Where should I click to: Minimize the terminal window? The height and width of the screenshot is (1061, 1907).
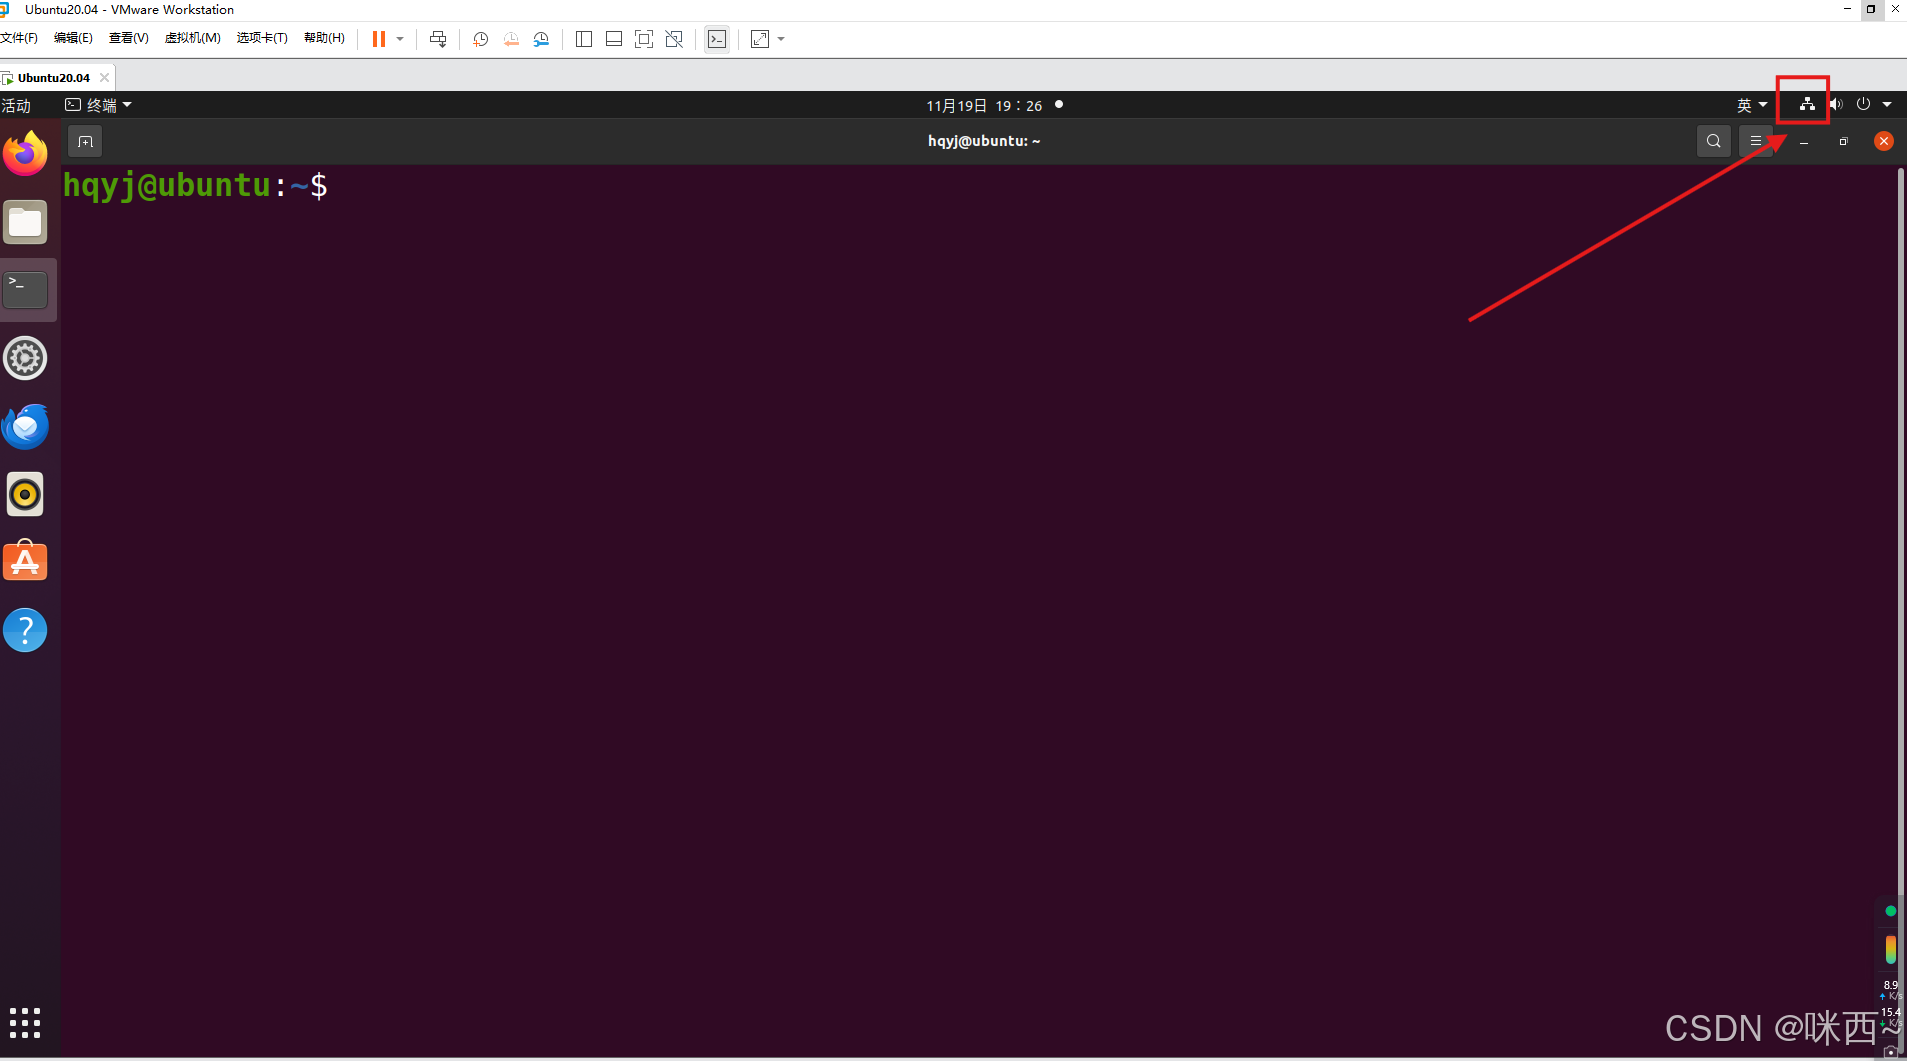1804,142
